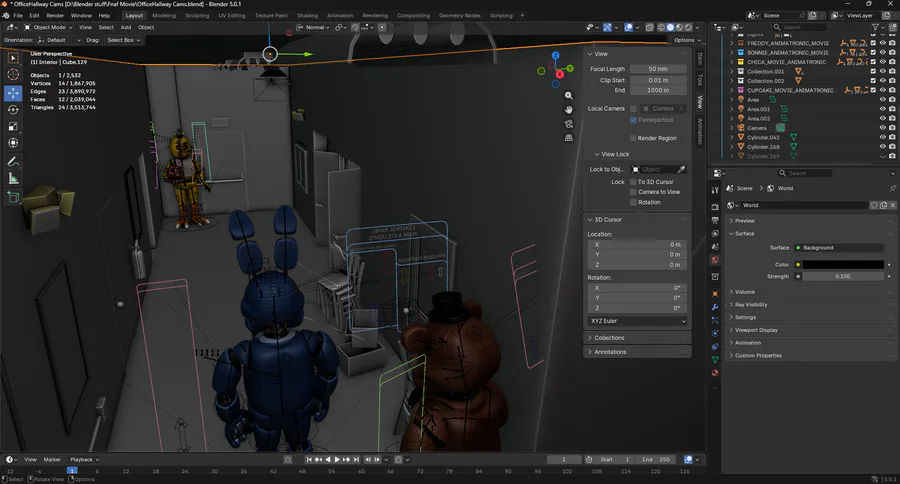
Task: Toggle camera view icon in viewport
Action: [x=568, y=124]
